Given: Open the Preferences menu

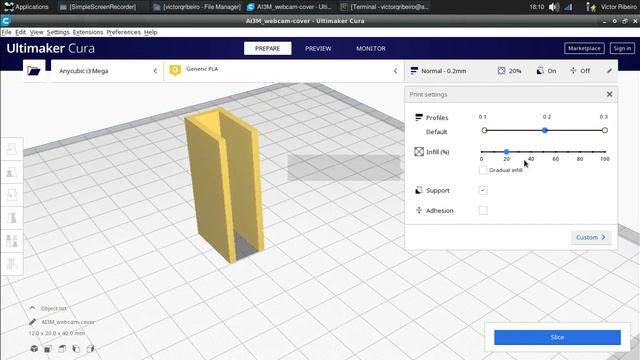Looking at the screenshot, I should click(123, 32).
